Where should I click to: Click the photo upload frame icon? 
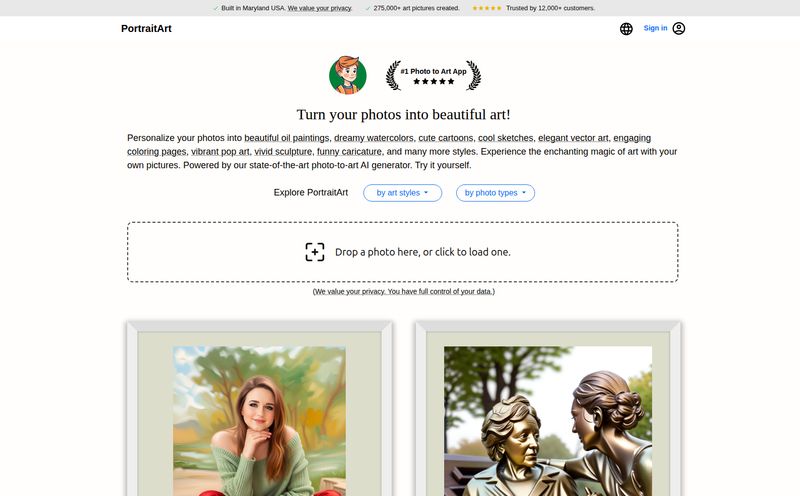pyautogui.click(x=315, y=252)
